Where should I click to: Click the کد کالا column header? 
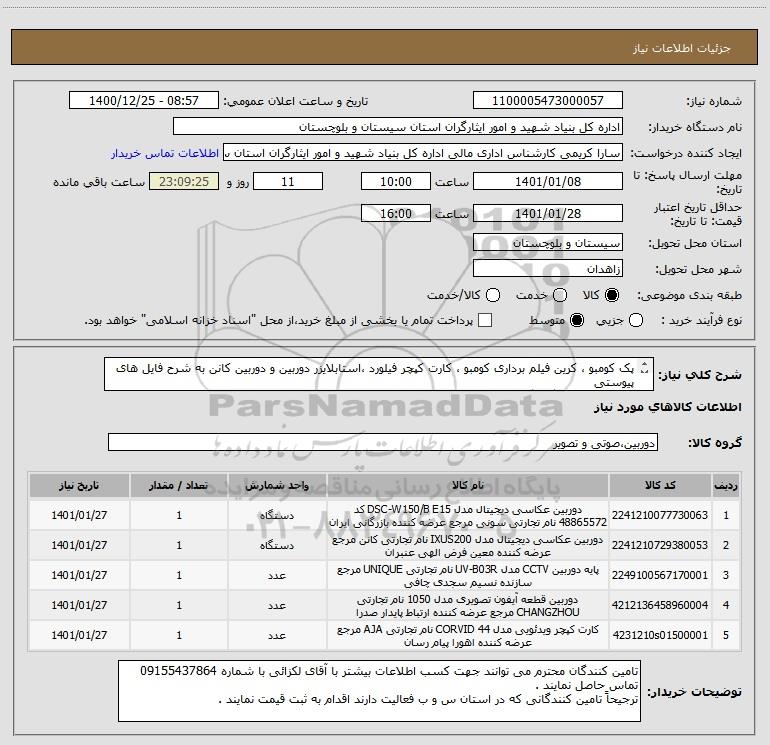[660, 485]
